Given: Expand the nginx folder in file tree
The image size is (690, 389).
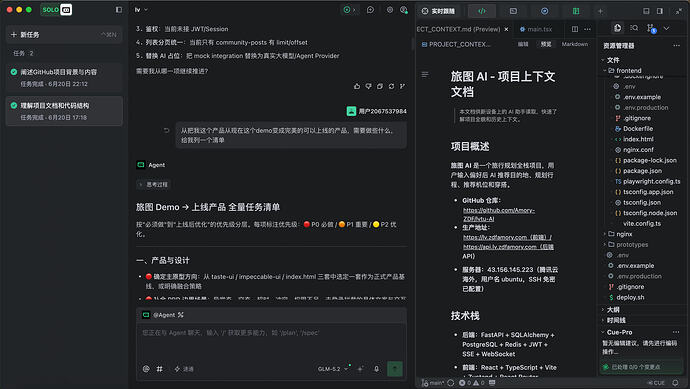Looking at the screenshot, I should pyautogui.click(x=624, y=234).
